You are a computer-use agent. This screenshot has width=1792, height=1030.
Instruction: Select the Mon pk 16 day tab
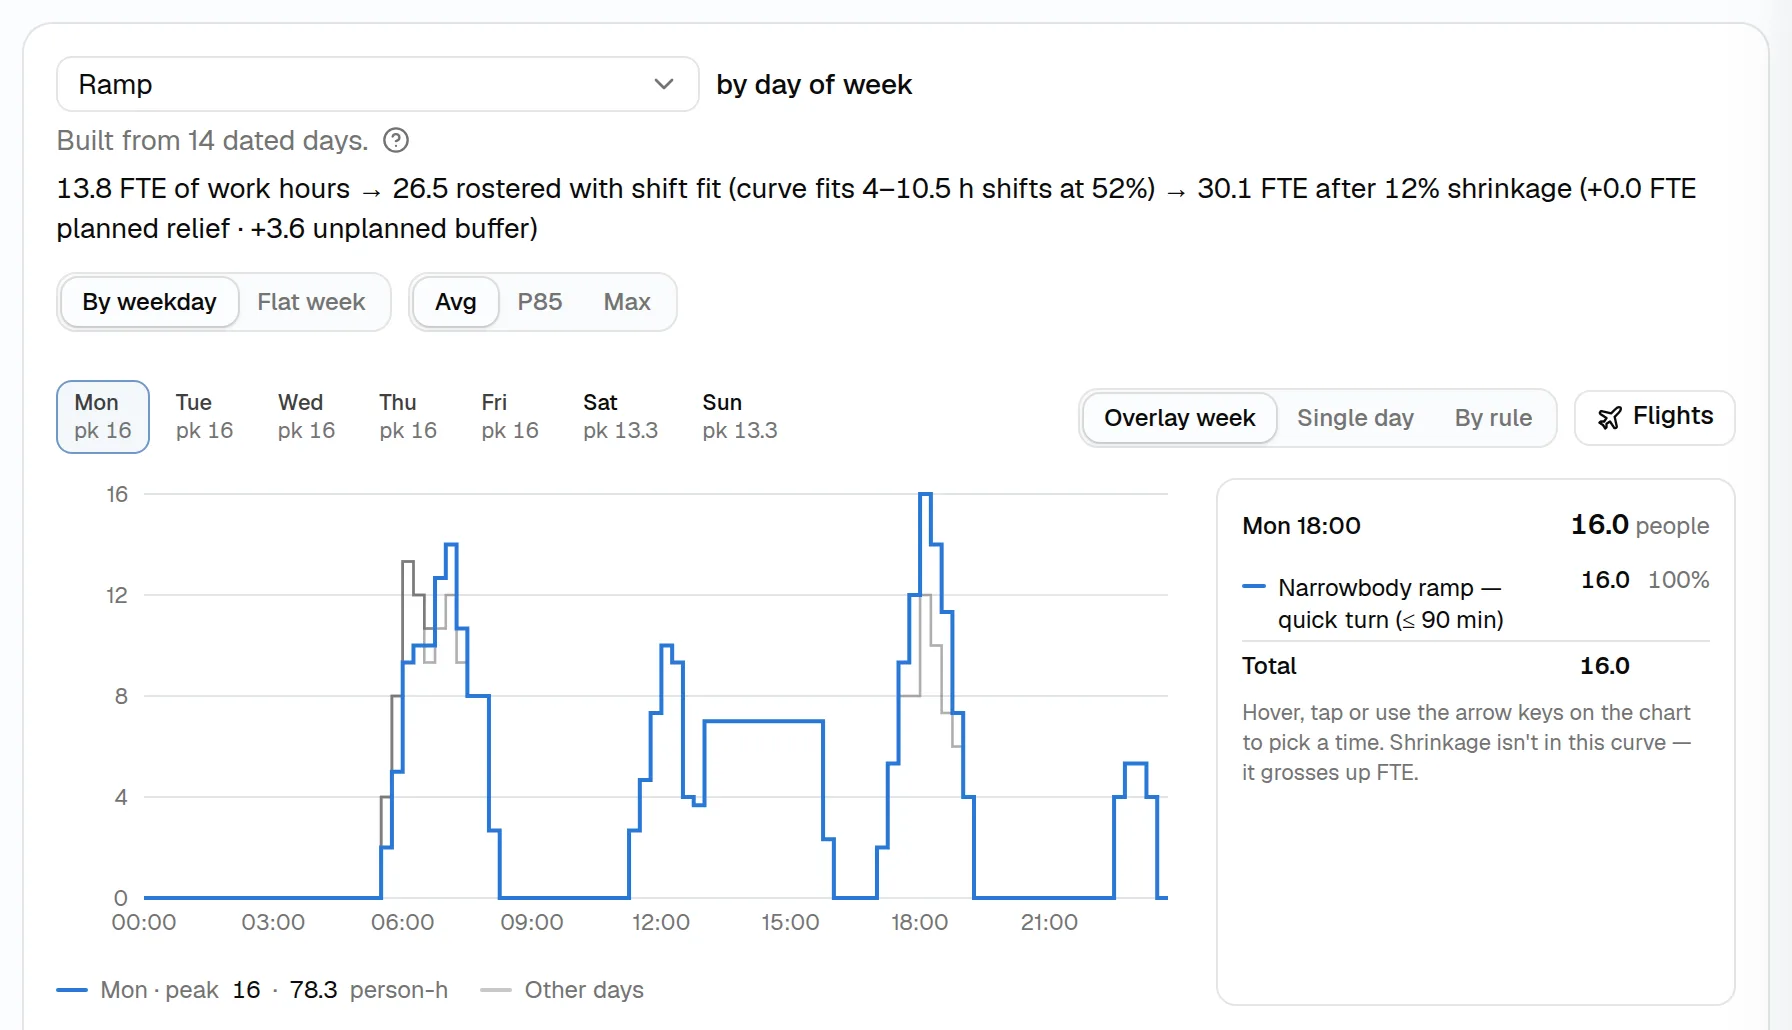tap(103, 417)
